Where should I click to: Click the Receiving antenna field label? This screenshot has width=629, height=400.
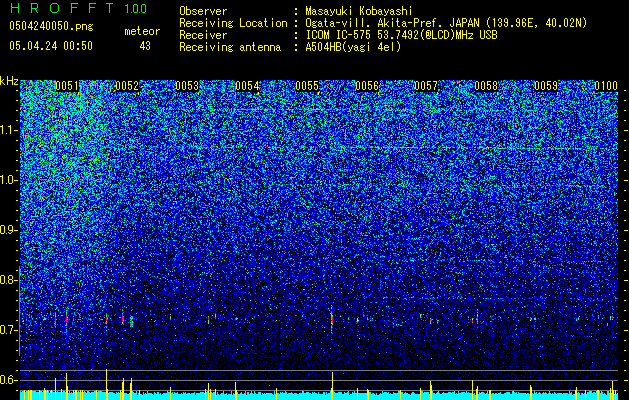click(x=230, y=47)
